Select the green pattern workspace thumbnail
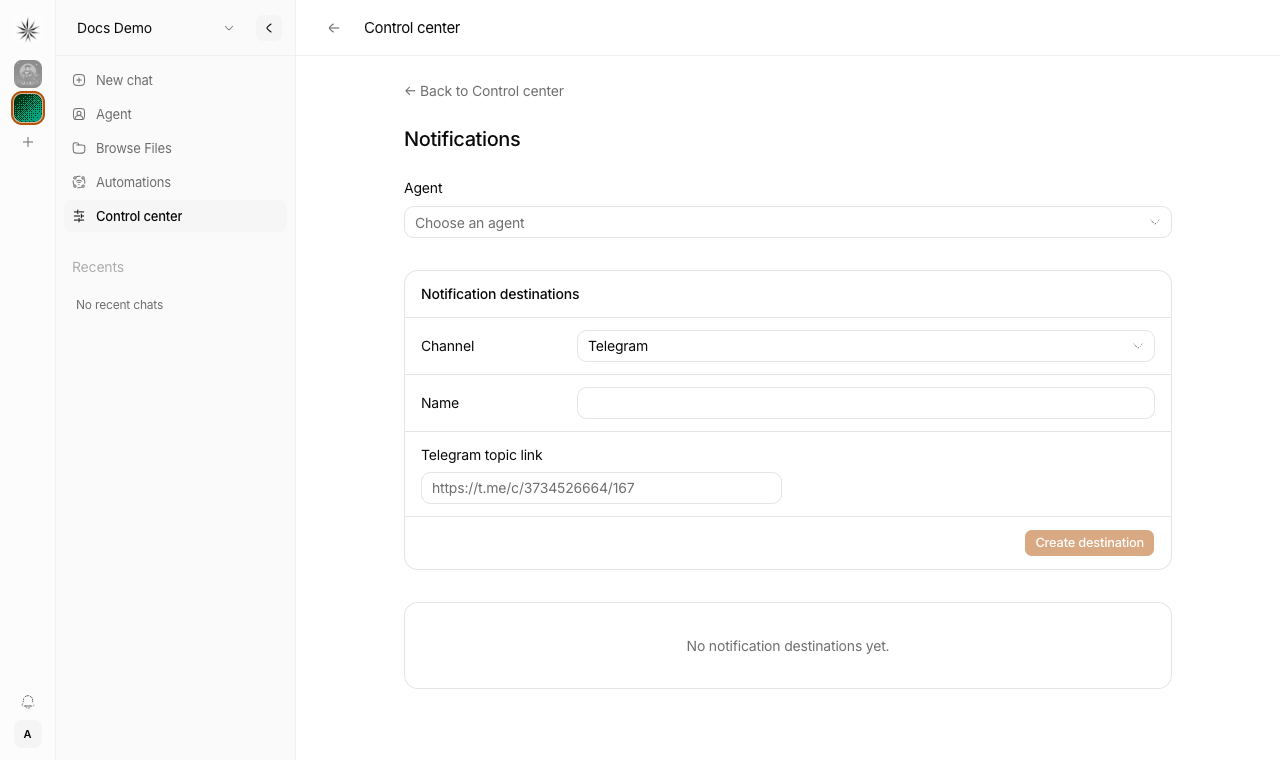This screenshot has width=1280, height=760. (28, 108)
